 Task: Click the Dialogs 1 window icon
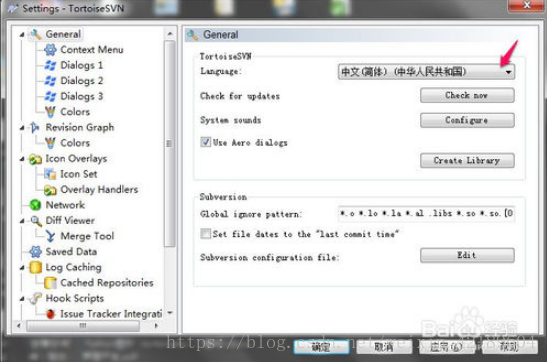tap(50, 65)
